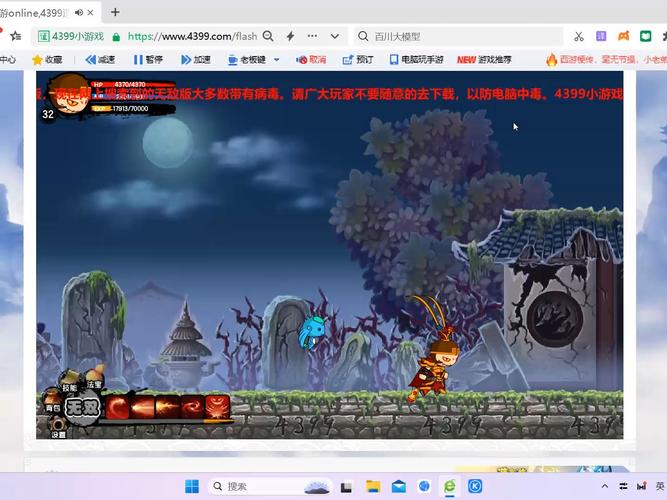Click the HP bar reading 4370/4370

point(133,84)
